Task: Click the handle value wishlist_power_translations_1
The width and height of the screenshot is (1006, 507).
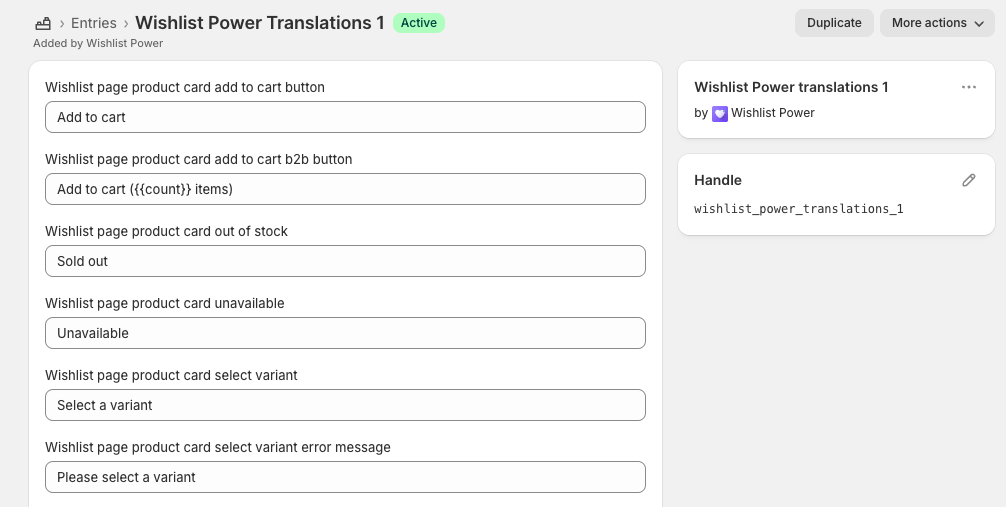Action: coord(799,209)
